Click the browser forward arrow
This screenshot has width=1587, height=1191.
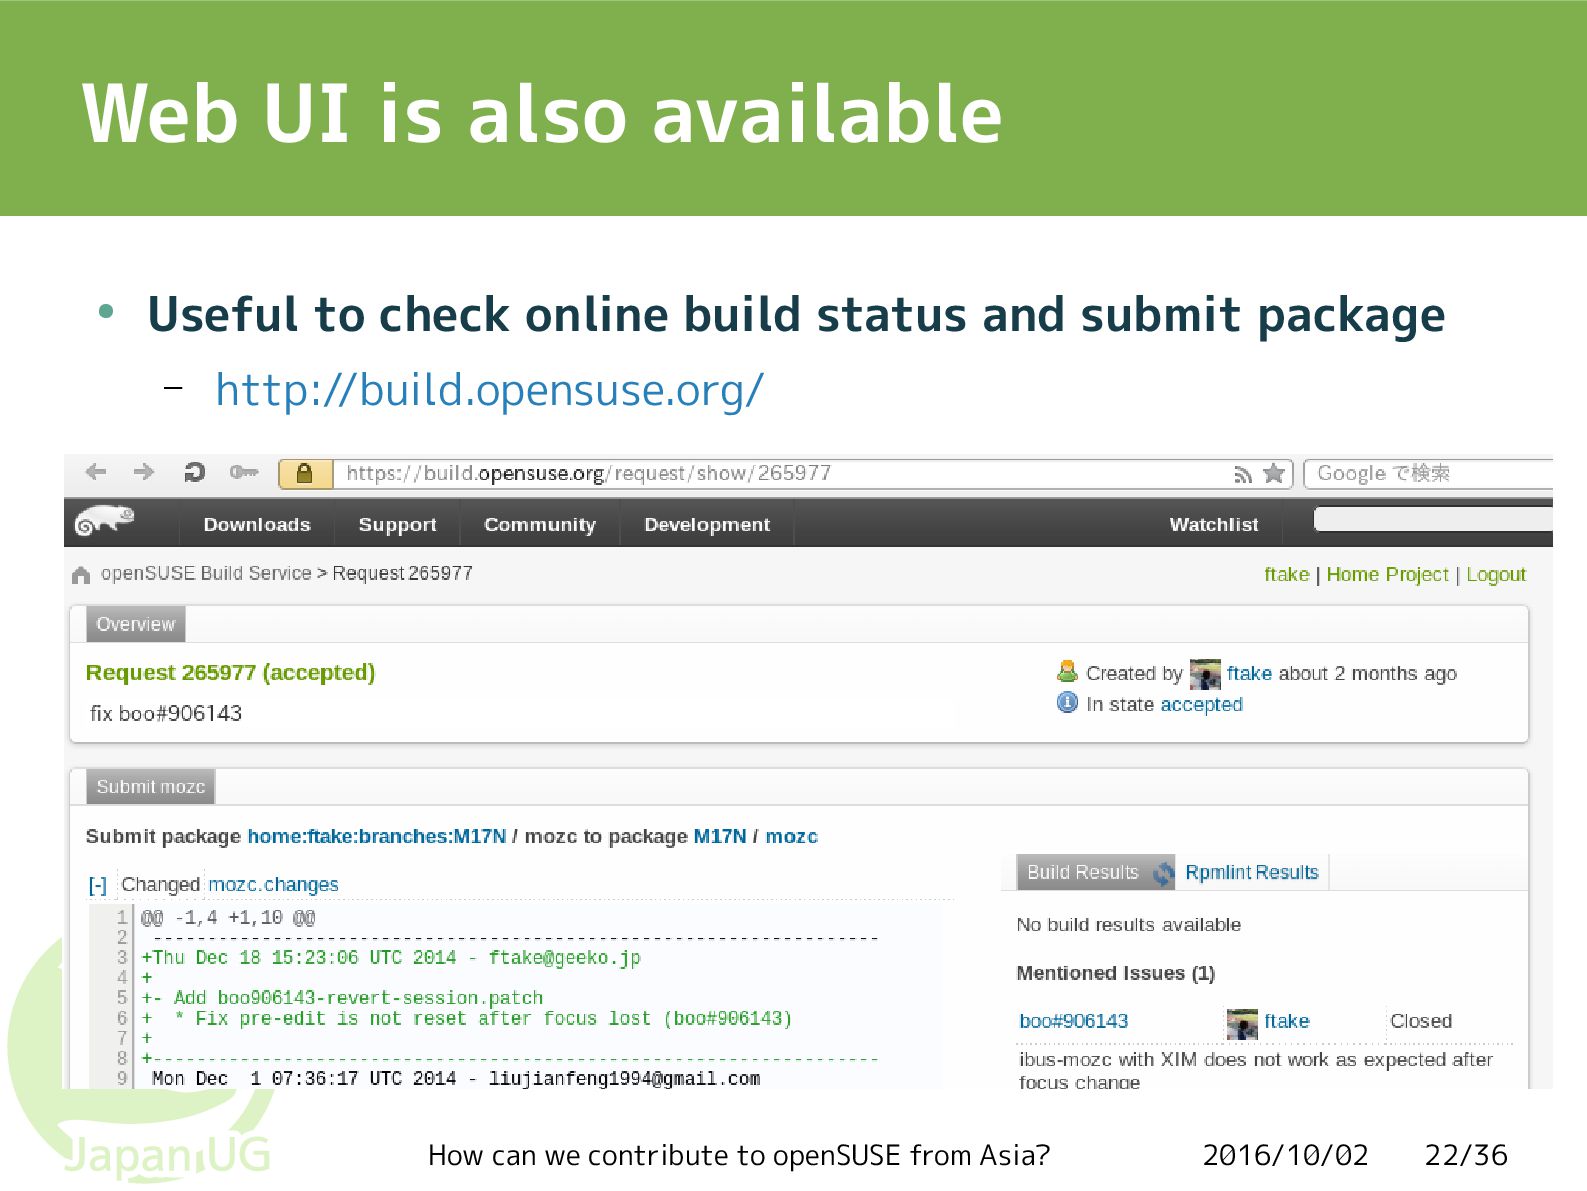(144, 472)
